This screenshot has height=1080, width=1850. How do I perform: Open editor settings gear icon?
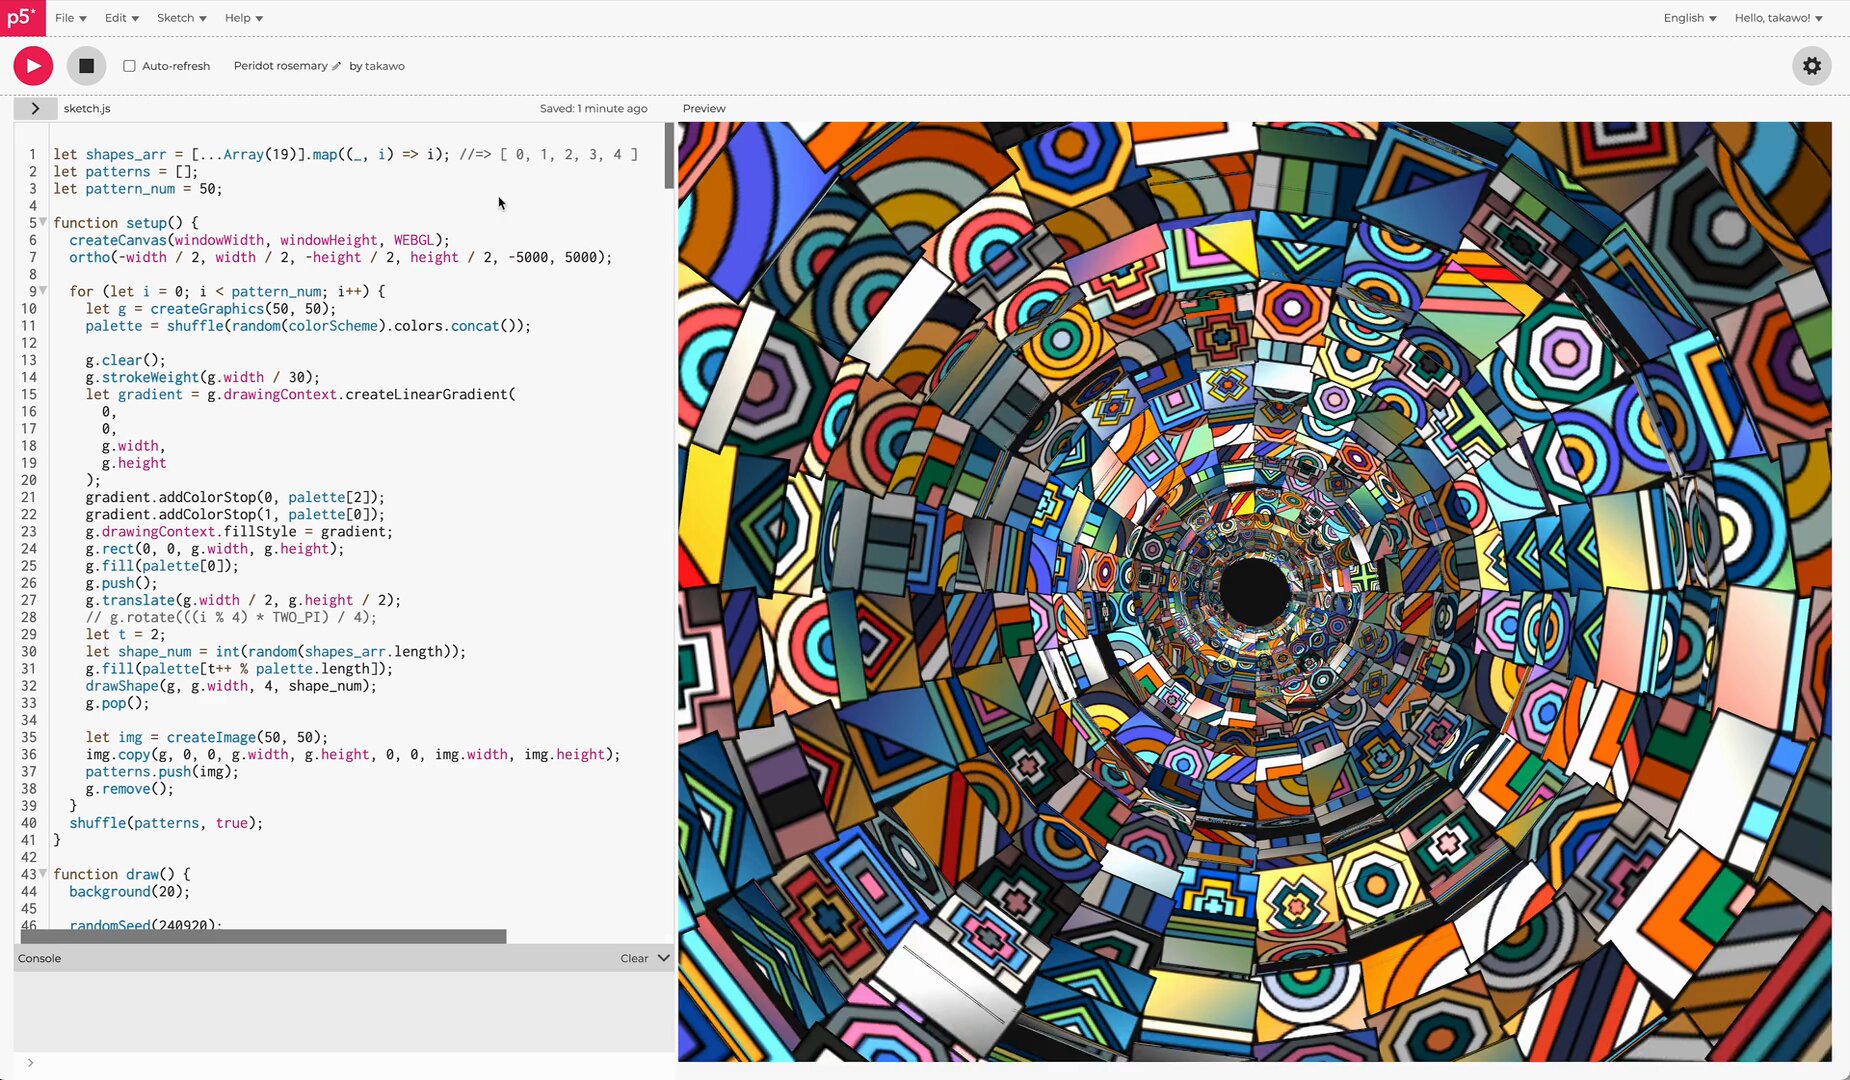(1811, 66)
